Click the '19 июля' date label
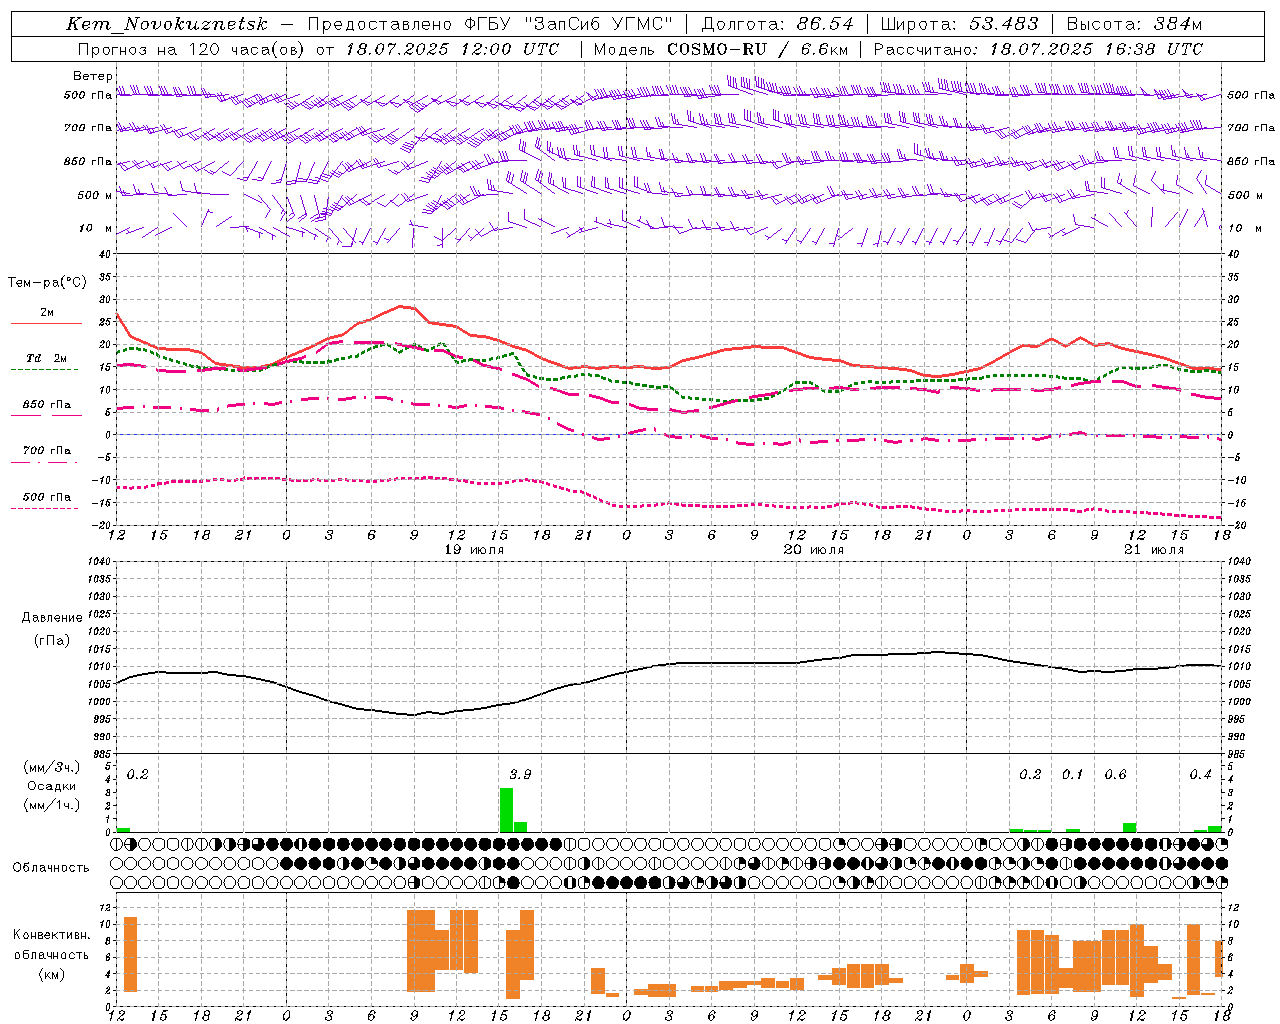 coord(475,550)
